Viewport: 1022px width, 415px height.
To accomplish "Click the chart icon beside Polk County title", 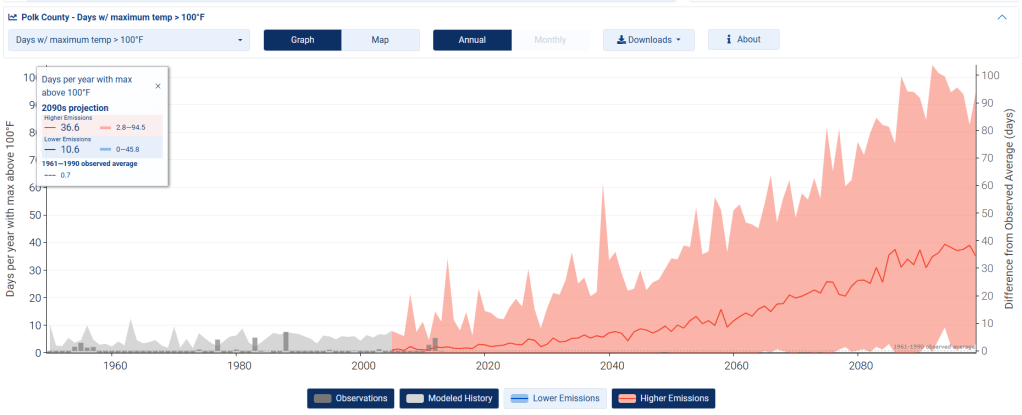I will coord(12,17).
